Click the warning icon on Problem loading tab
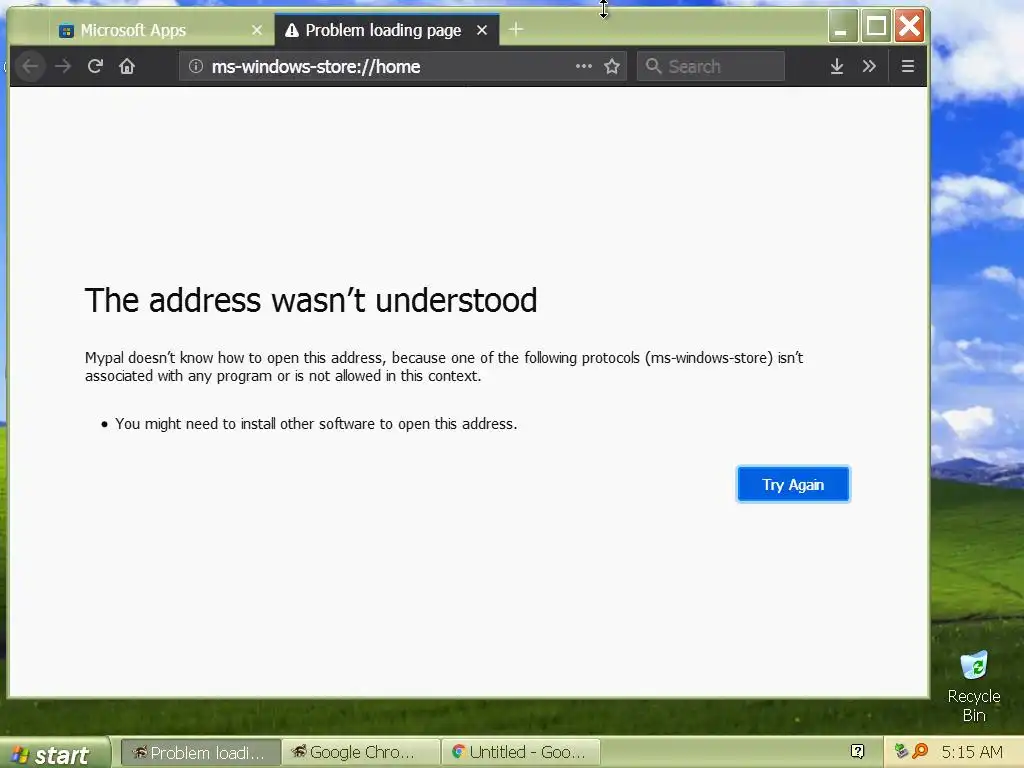The height and width of the screenshot is (768, 1024). pyautogui.click(x=292, y=30)
